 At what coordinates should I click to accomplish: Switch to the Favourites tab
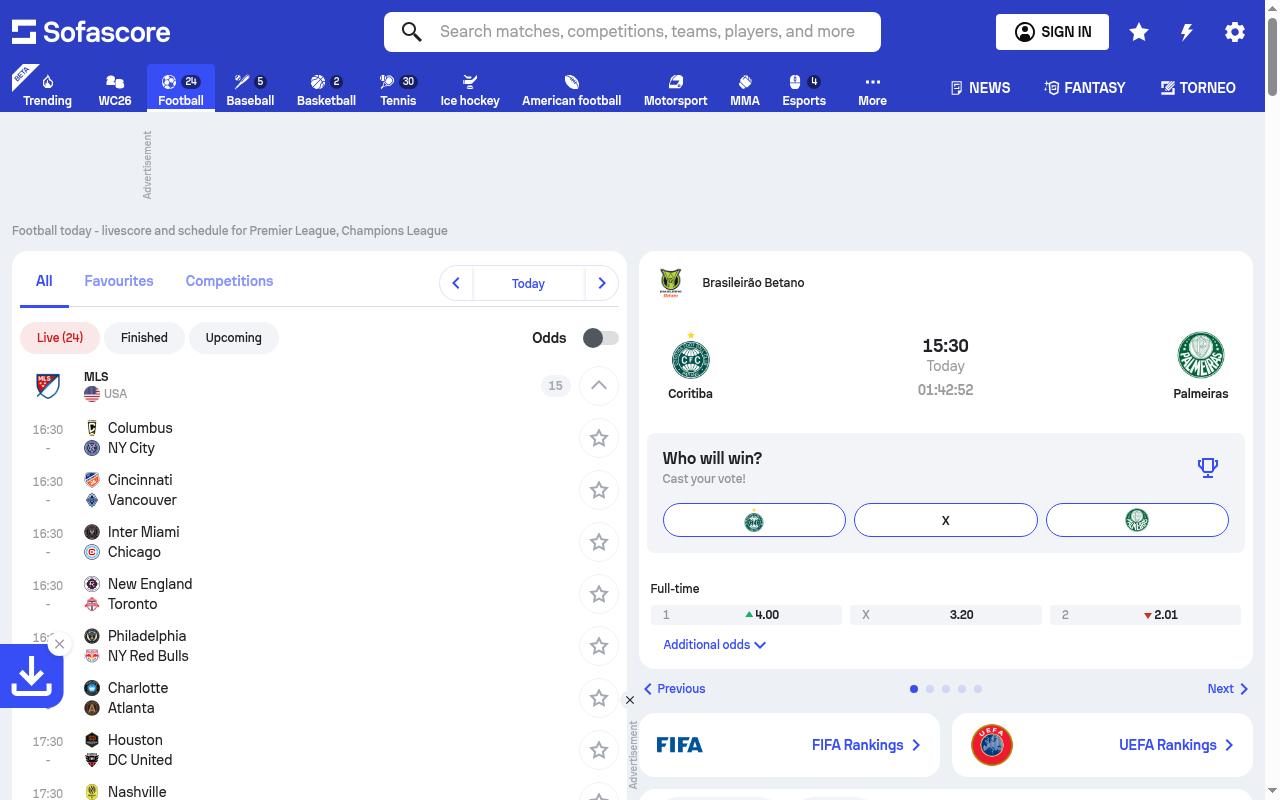[119, 281]
